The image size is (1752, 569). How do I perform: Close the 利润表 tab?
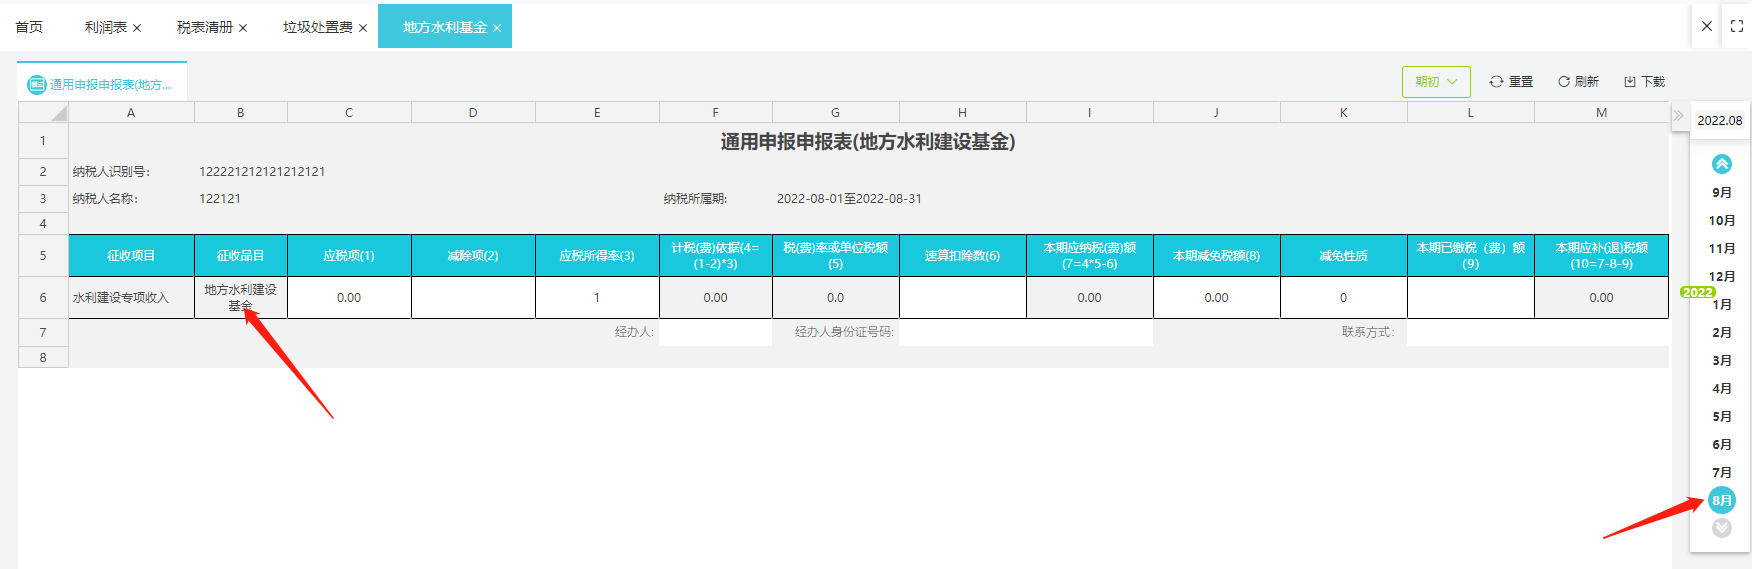tap(137, 28)
